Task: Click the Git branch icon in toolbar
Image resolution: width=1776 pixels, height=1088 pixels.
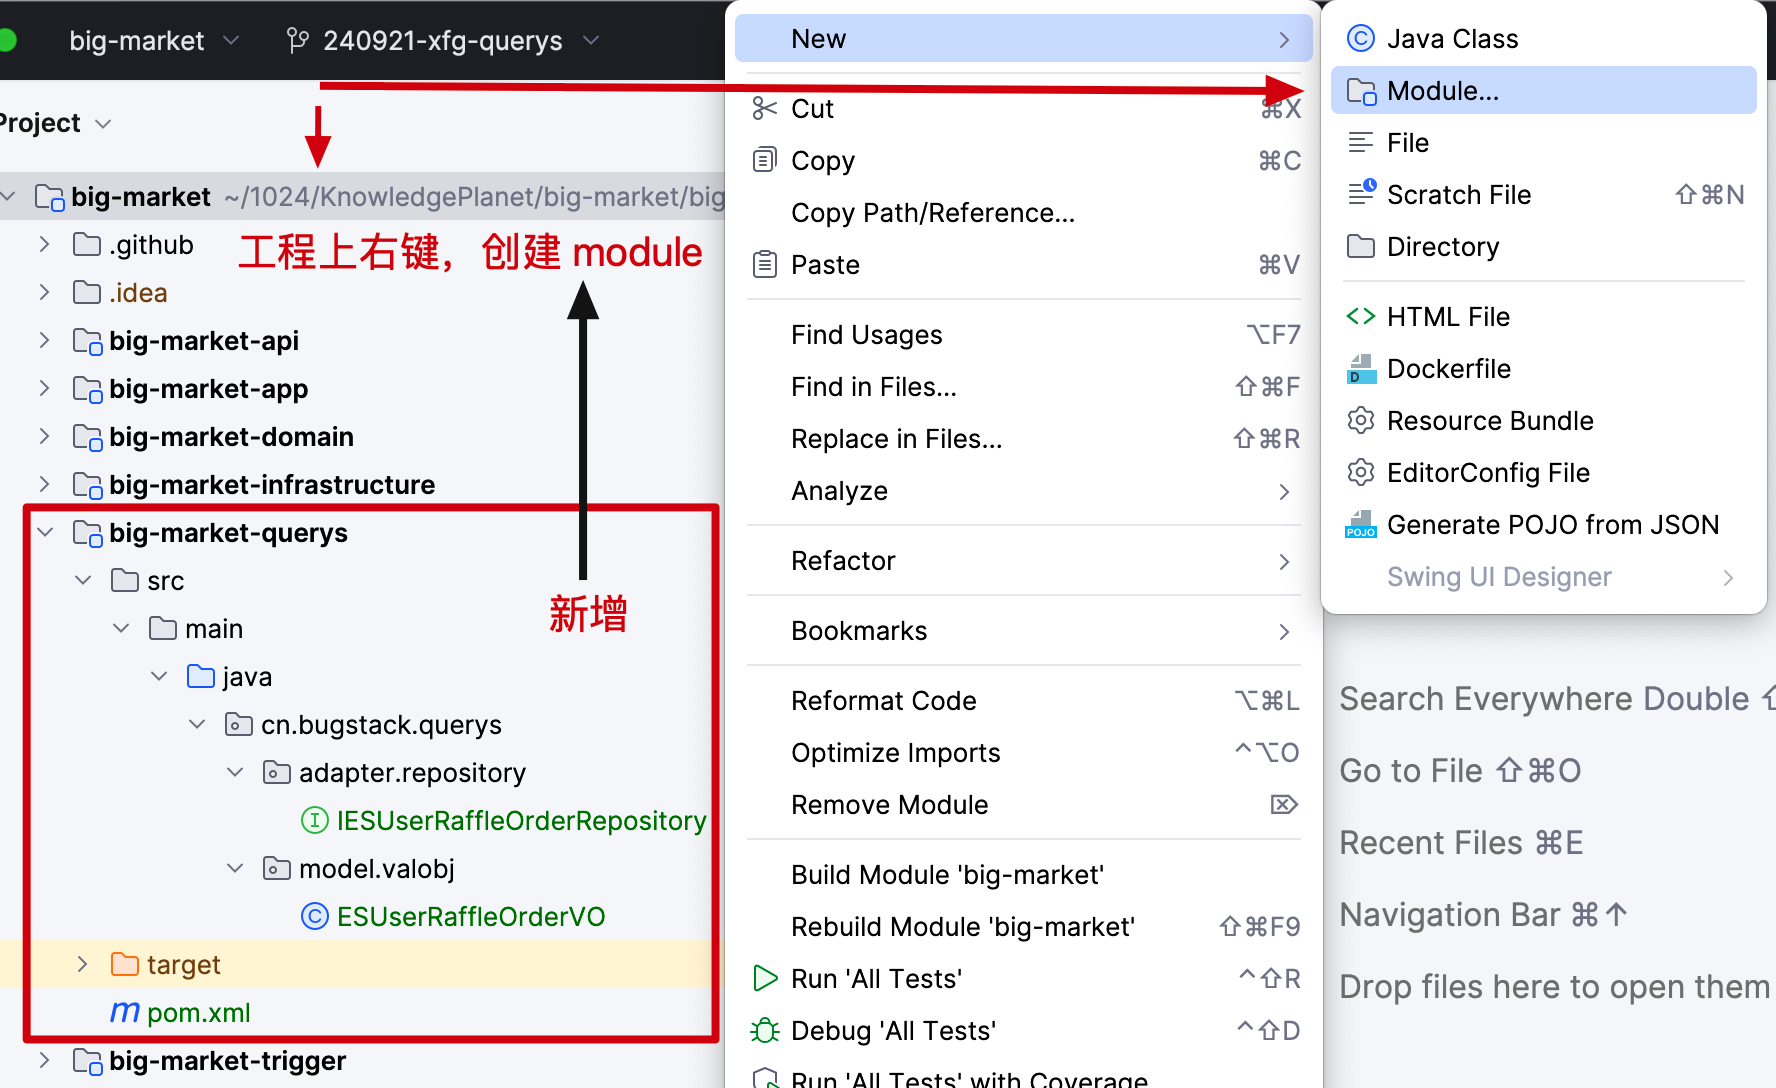Action: click(x=297, y=41)
